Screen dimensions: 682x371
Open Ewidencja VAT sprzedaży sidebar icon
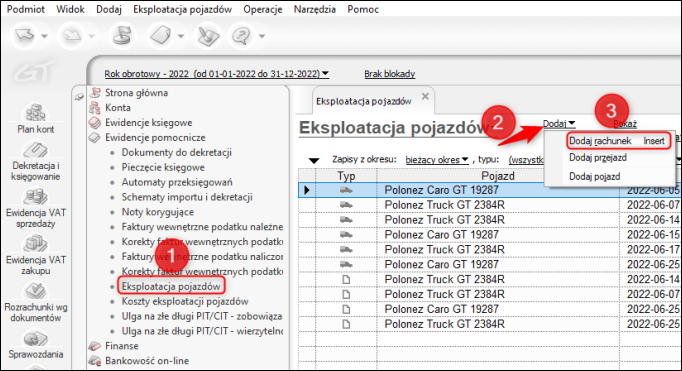point(36,208)
